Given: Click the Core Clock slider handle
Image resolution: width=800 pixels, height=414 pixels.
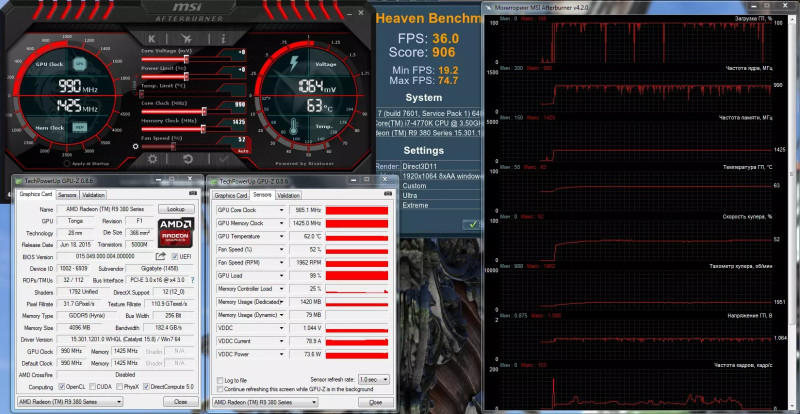Looking at the screenshot, I should (204, 112).
